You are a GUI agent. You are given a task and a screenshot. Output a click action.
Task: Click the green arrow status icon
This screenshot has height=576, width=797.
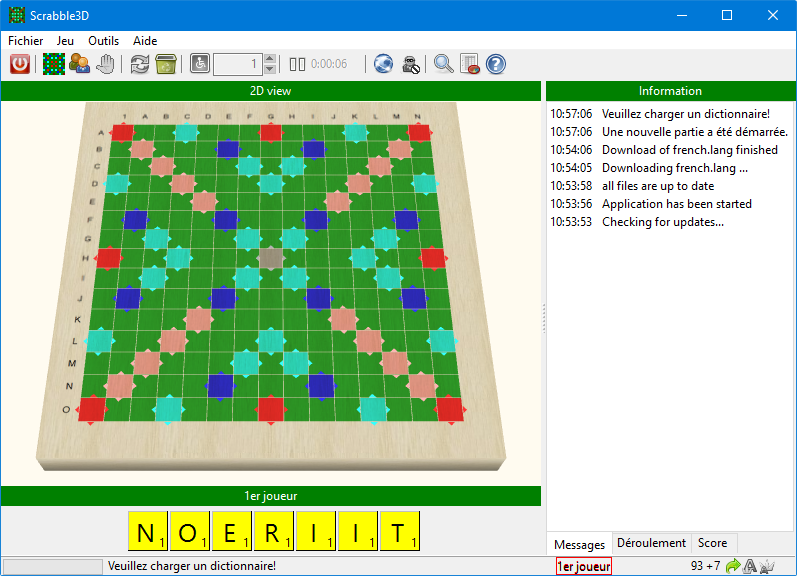(x=732, y=566)
